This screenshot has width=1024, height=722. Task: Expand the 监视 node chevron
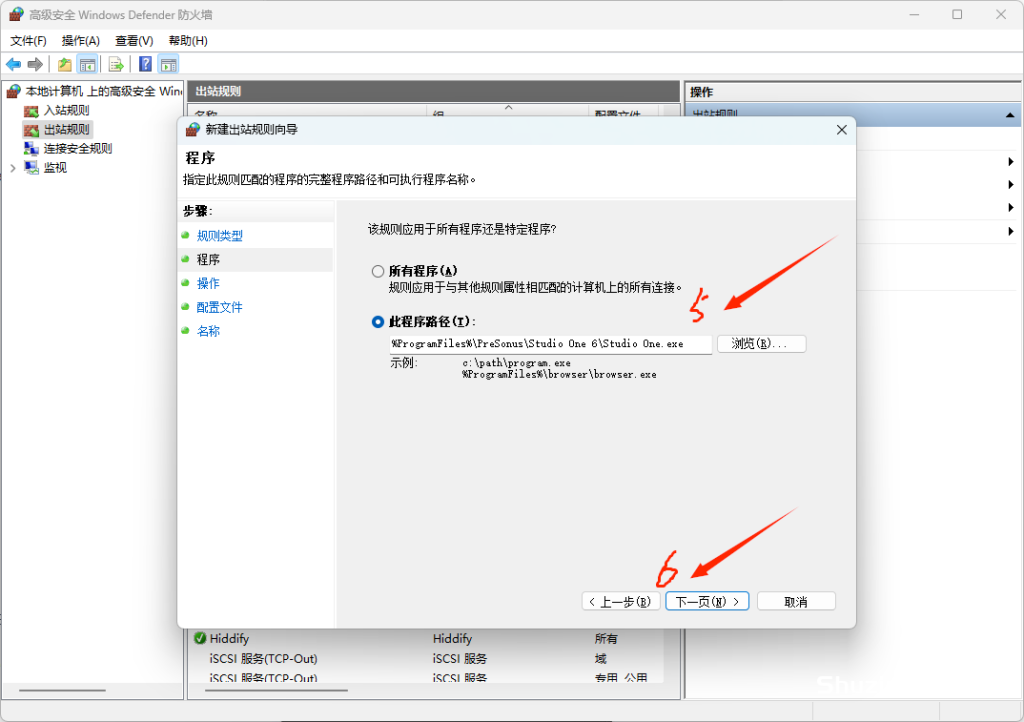coord(13,168)
